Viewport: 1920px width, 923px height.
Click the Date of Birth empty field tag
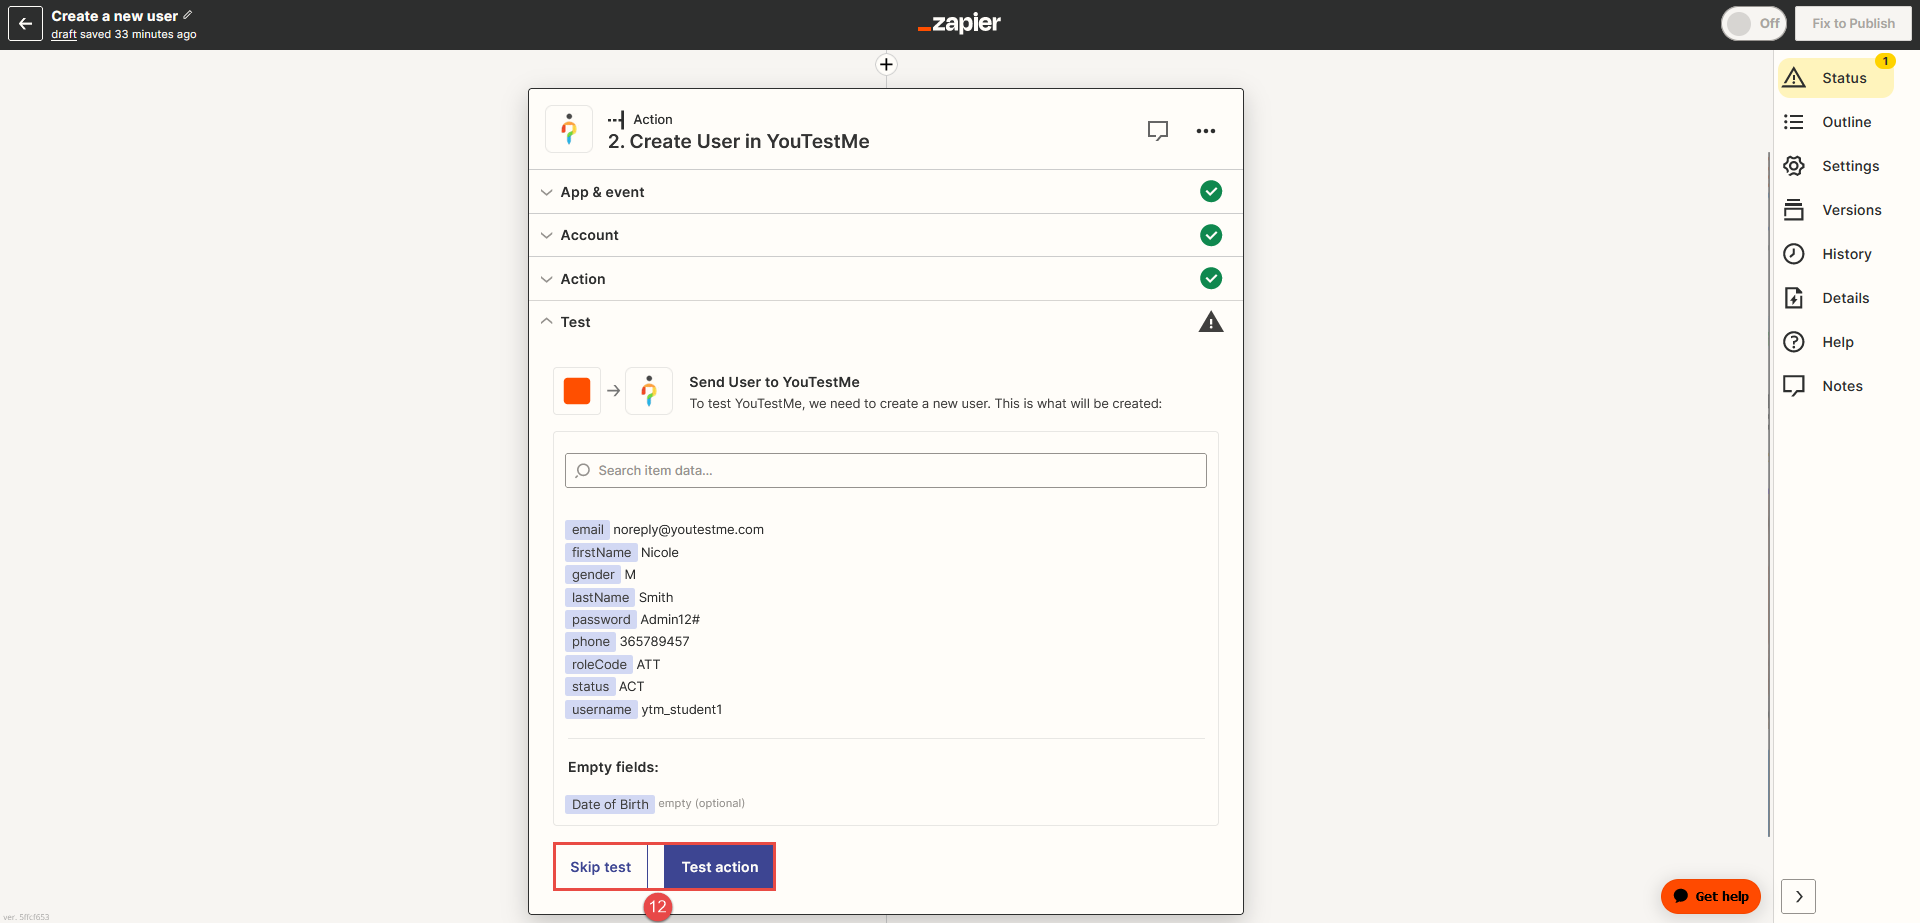610,804
